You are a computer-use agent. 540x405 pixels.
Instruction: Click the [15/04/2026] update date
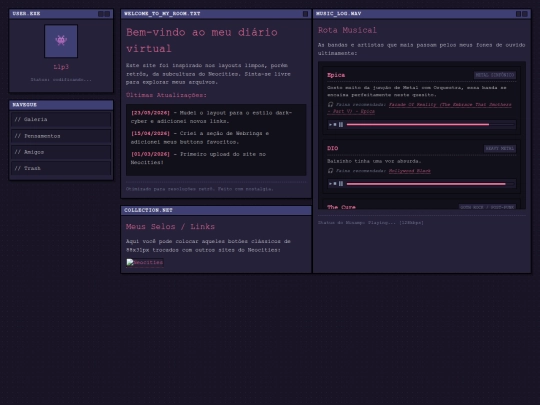150,134
